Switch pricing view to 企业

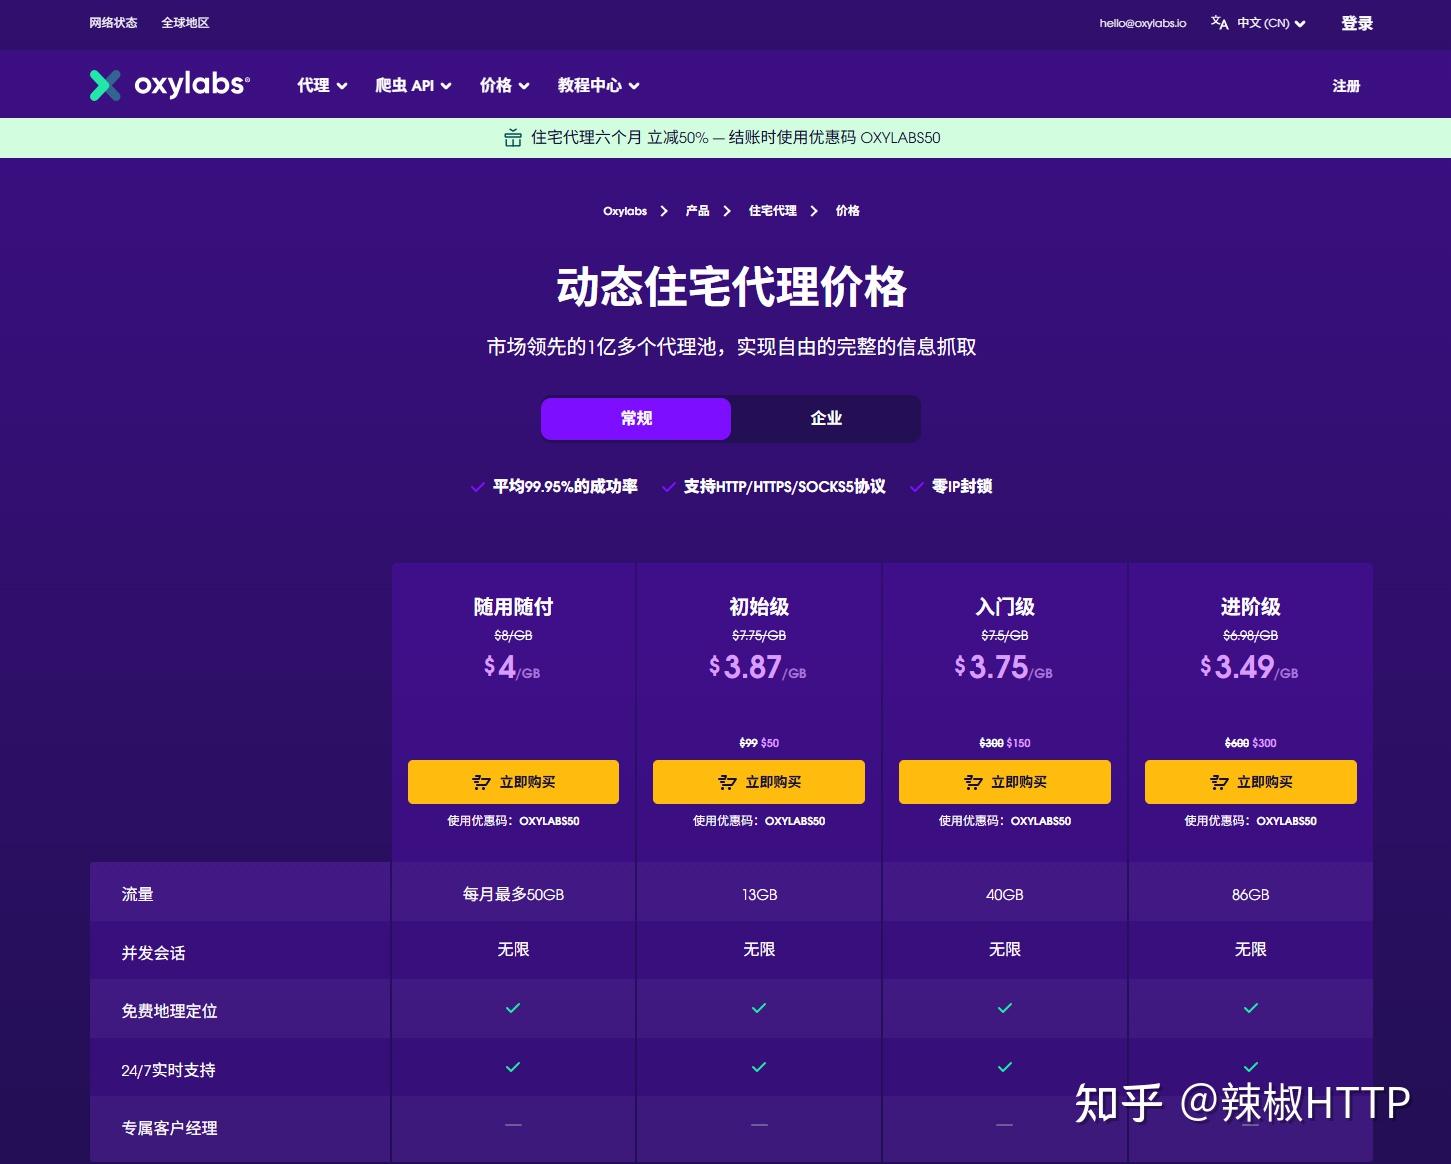(825, 418)
